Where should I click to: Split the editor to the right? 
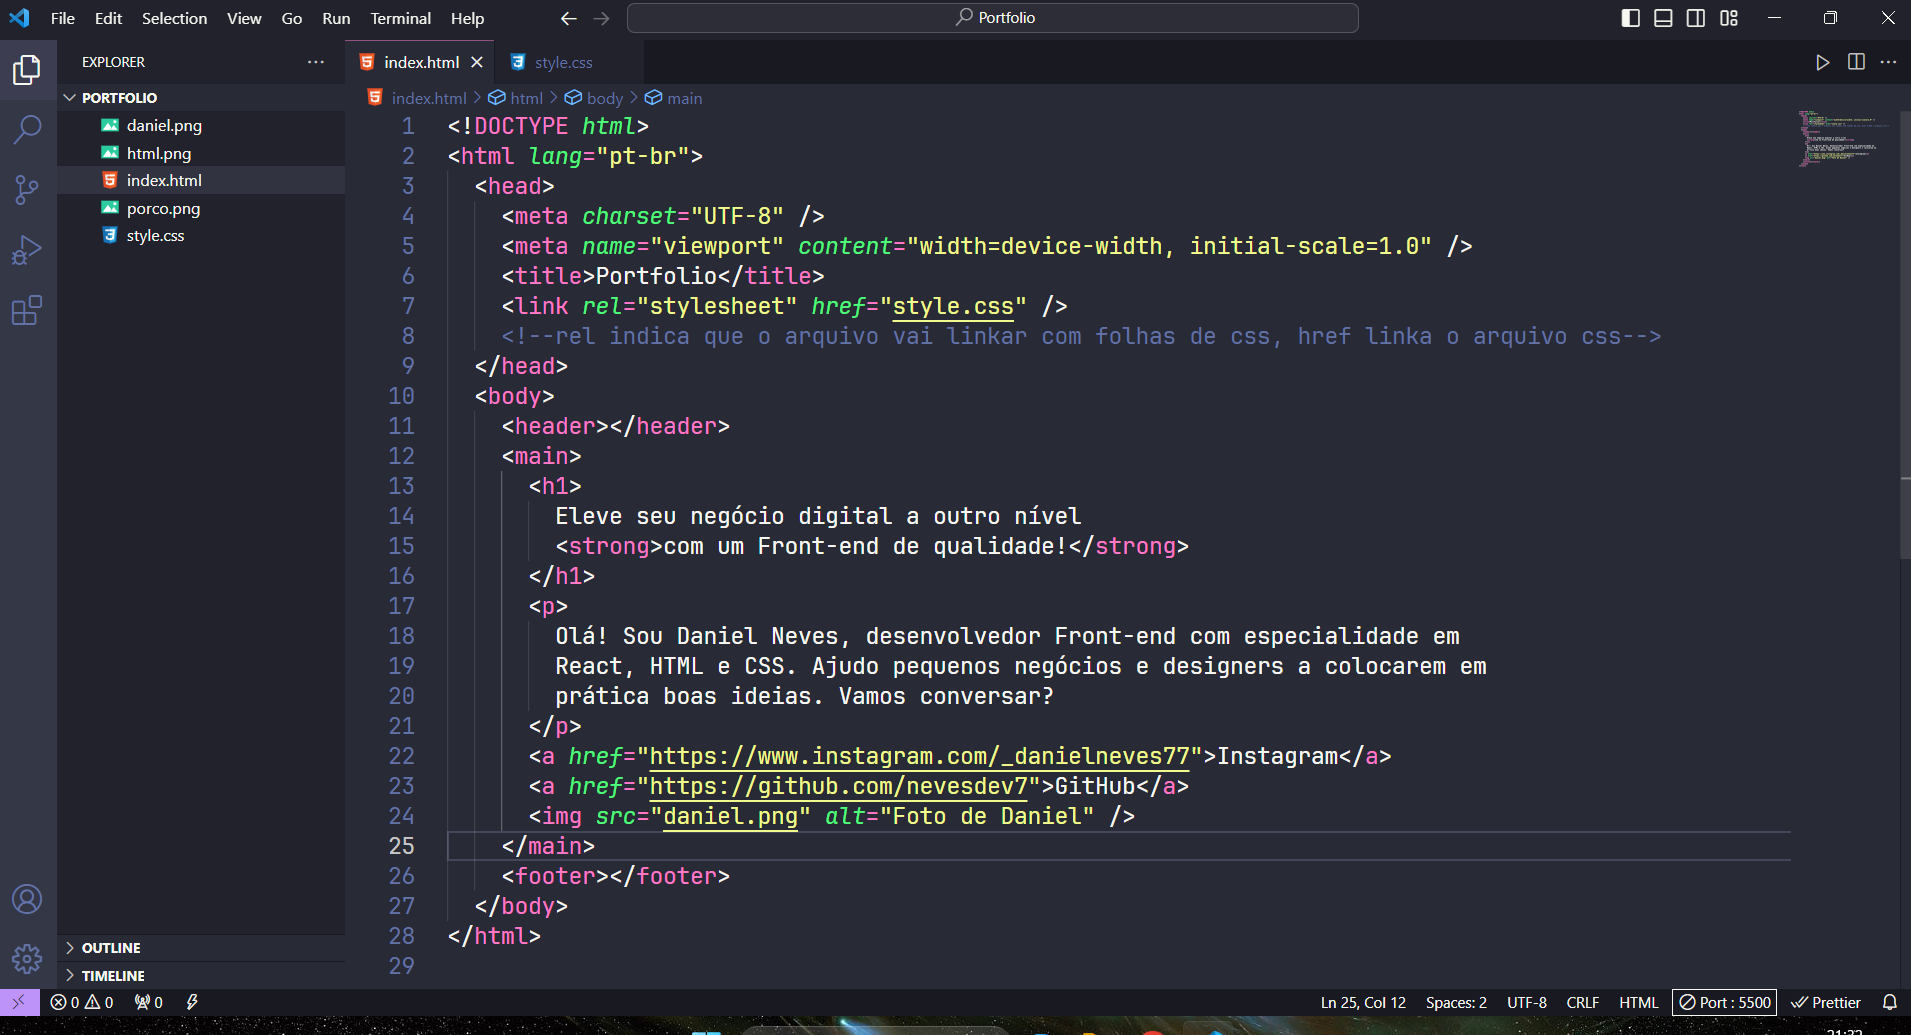click(1856, 62)
